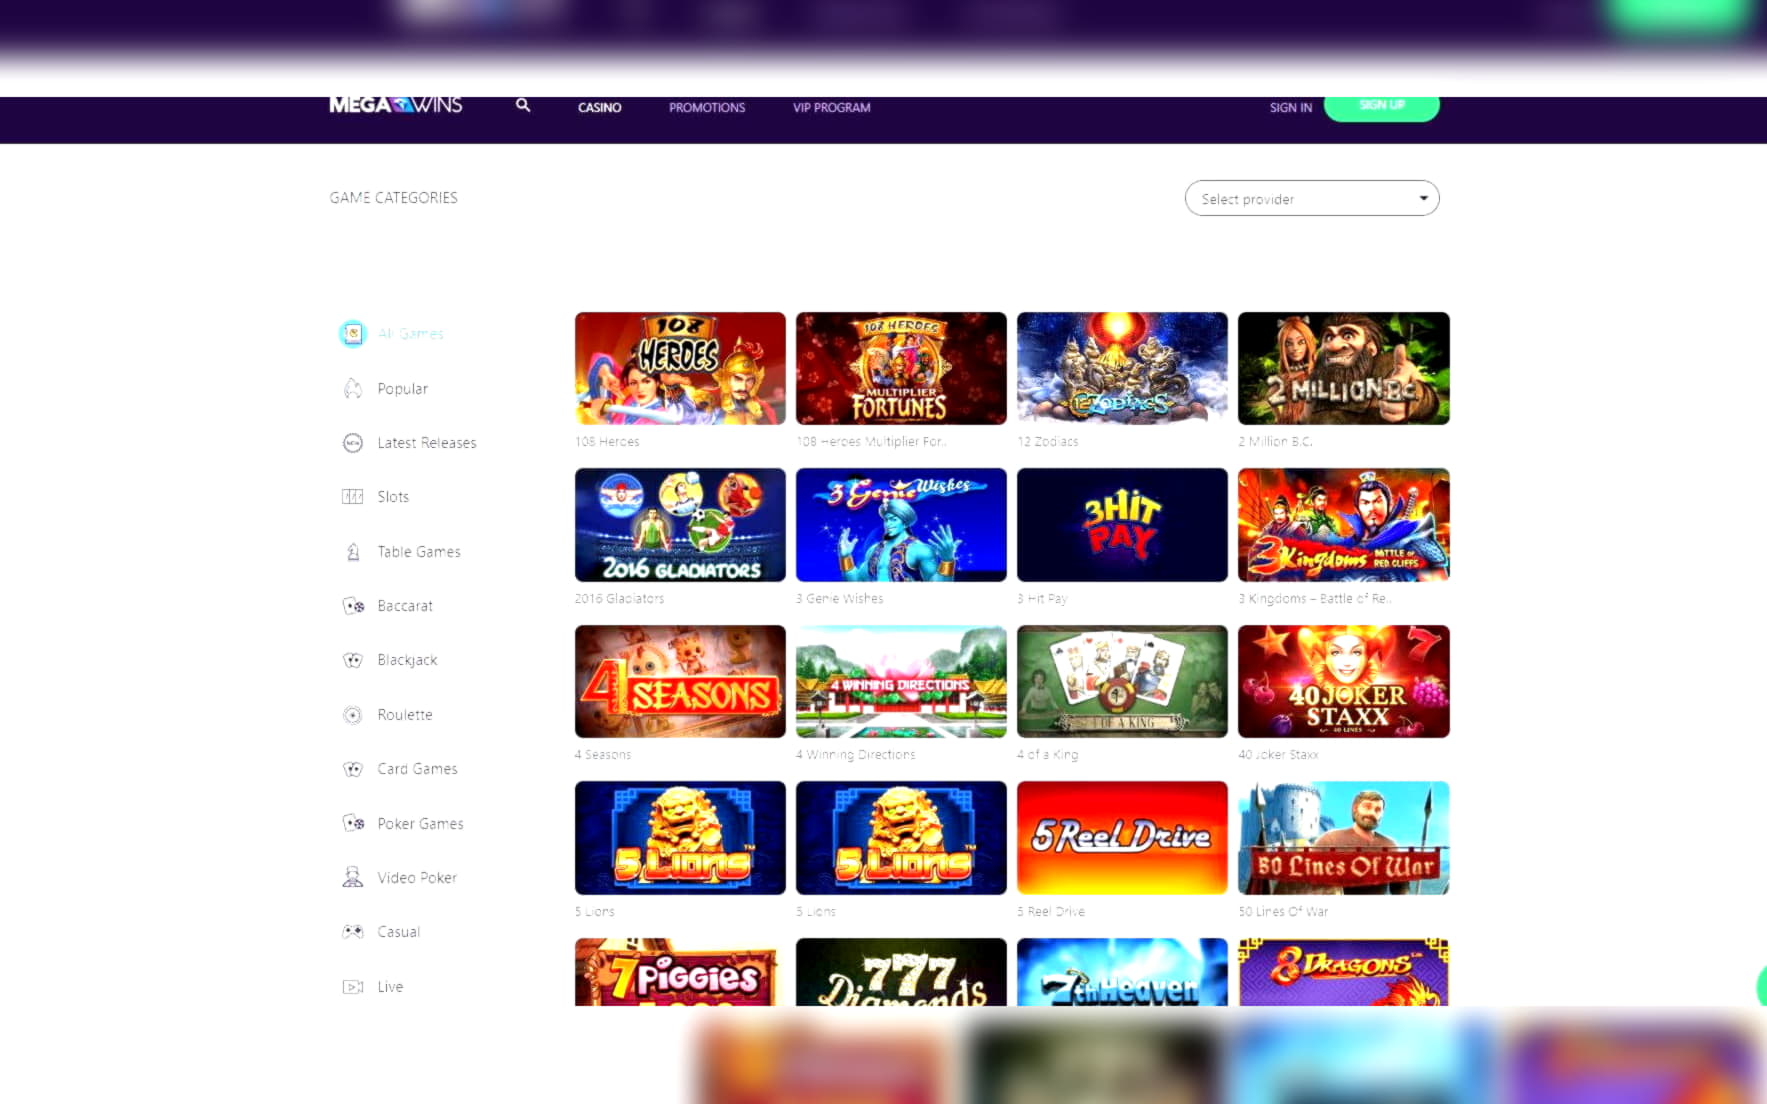Viewport: 1767px width, 1104px height.
Task: Click the Blackjack category icon
Action: click(352, 660)
